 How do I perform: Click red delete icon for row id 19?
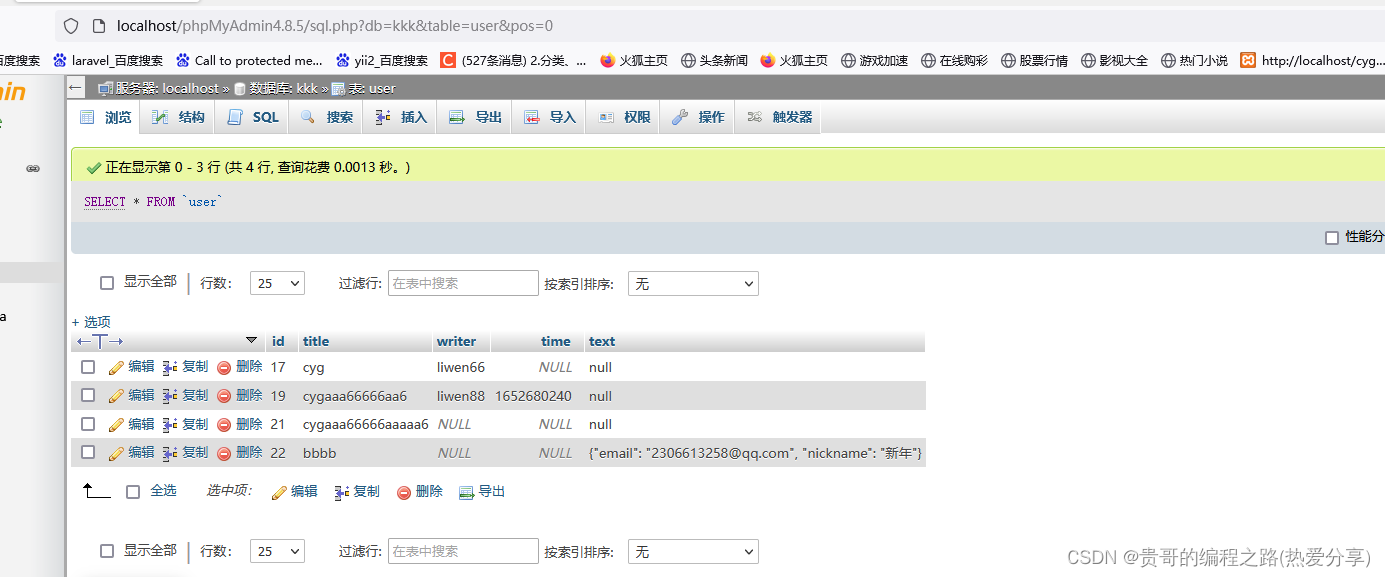pyautogui.click(x=224, y=396)
